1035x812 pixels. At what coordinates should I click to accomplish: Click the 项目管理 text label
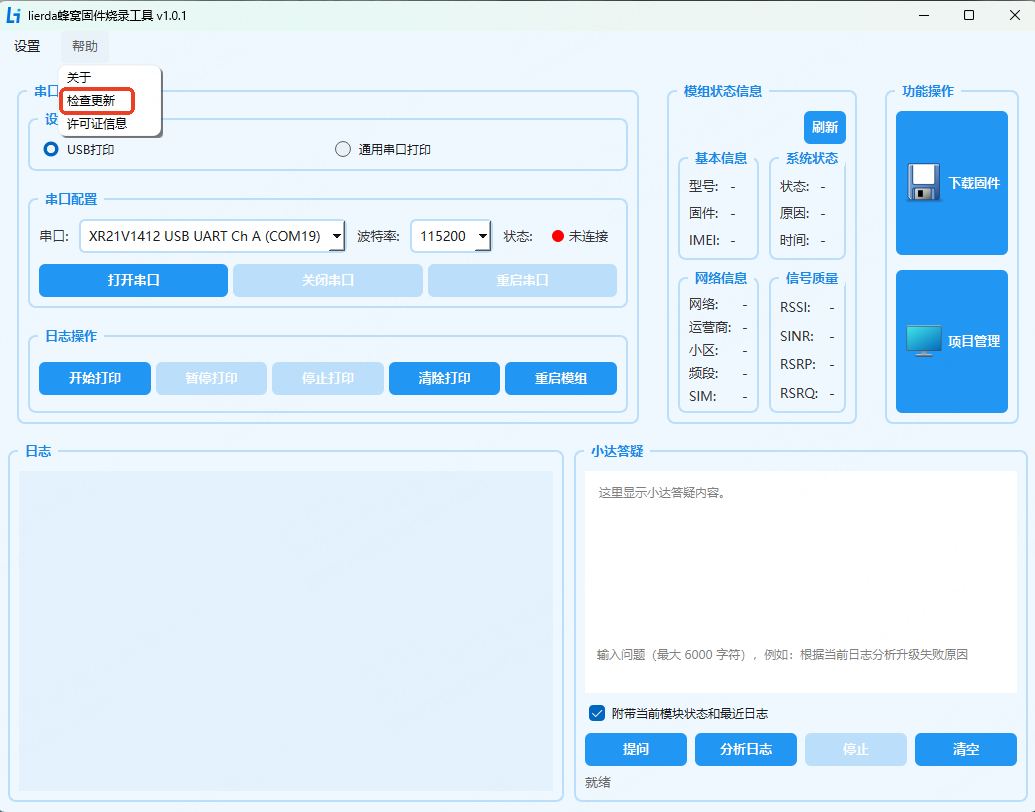pos(974,341)
